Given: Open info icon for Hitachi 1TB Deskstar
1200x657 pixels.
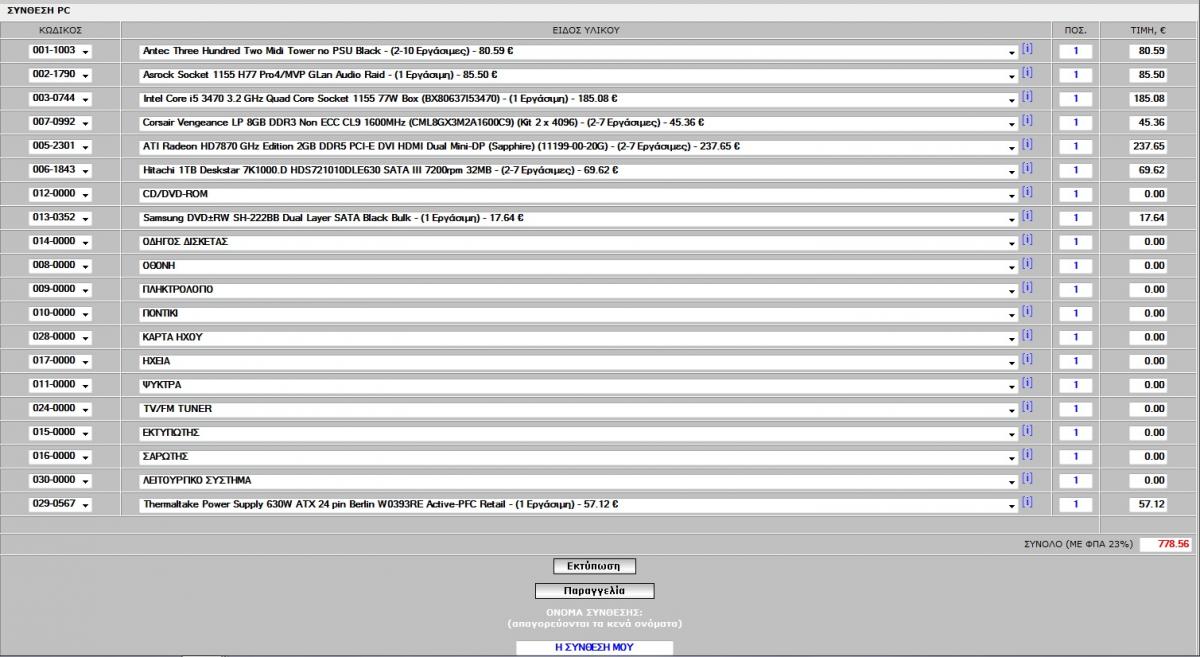Looking at the screenshot, I should point(1027,168).
